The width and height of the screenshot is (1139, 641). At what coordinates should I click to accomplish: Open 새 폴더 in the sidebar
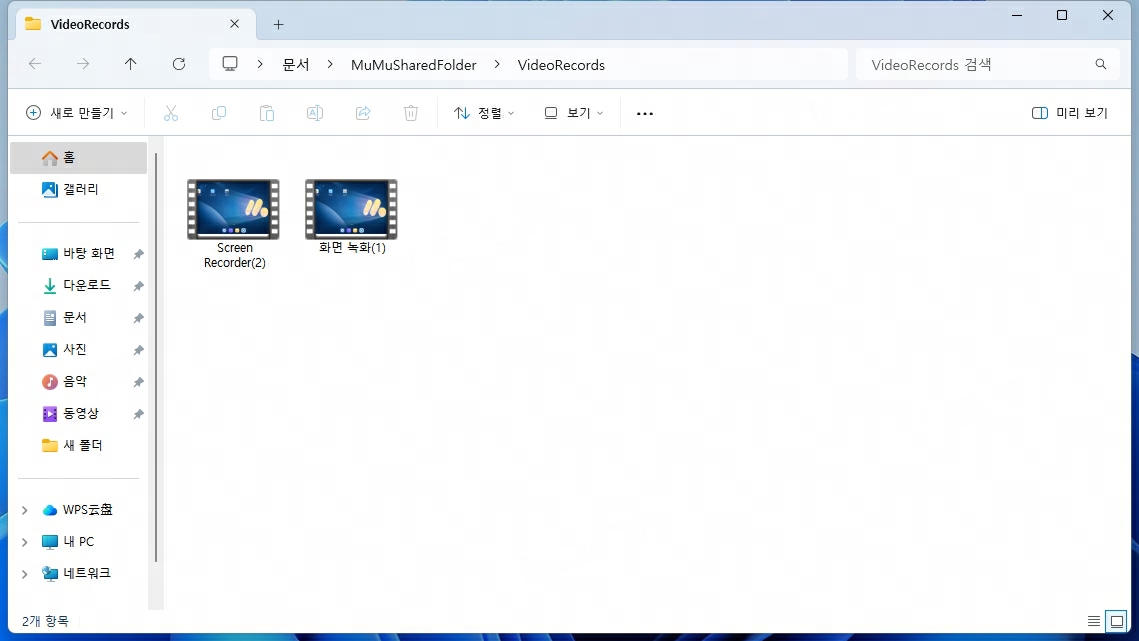pyautogui.click(x=78, y=445)
